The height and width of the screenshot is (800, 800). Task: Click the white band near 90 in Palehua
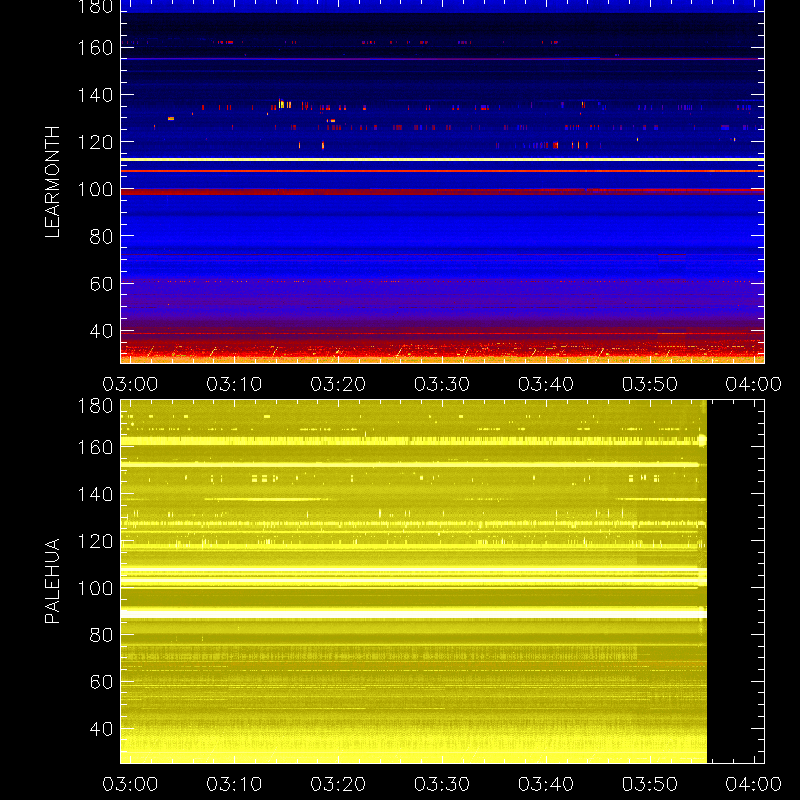point(414,614)
